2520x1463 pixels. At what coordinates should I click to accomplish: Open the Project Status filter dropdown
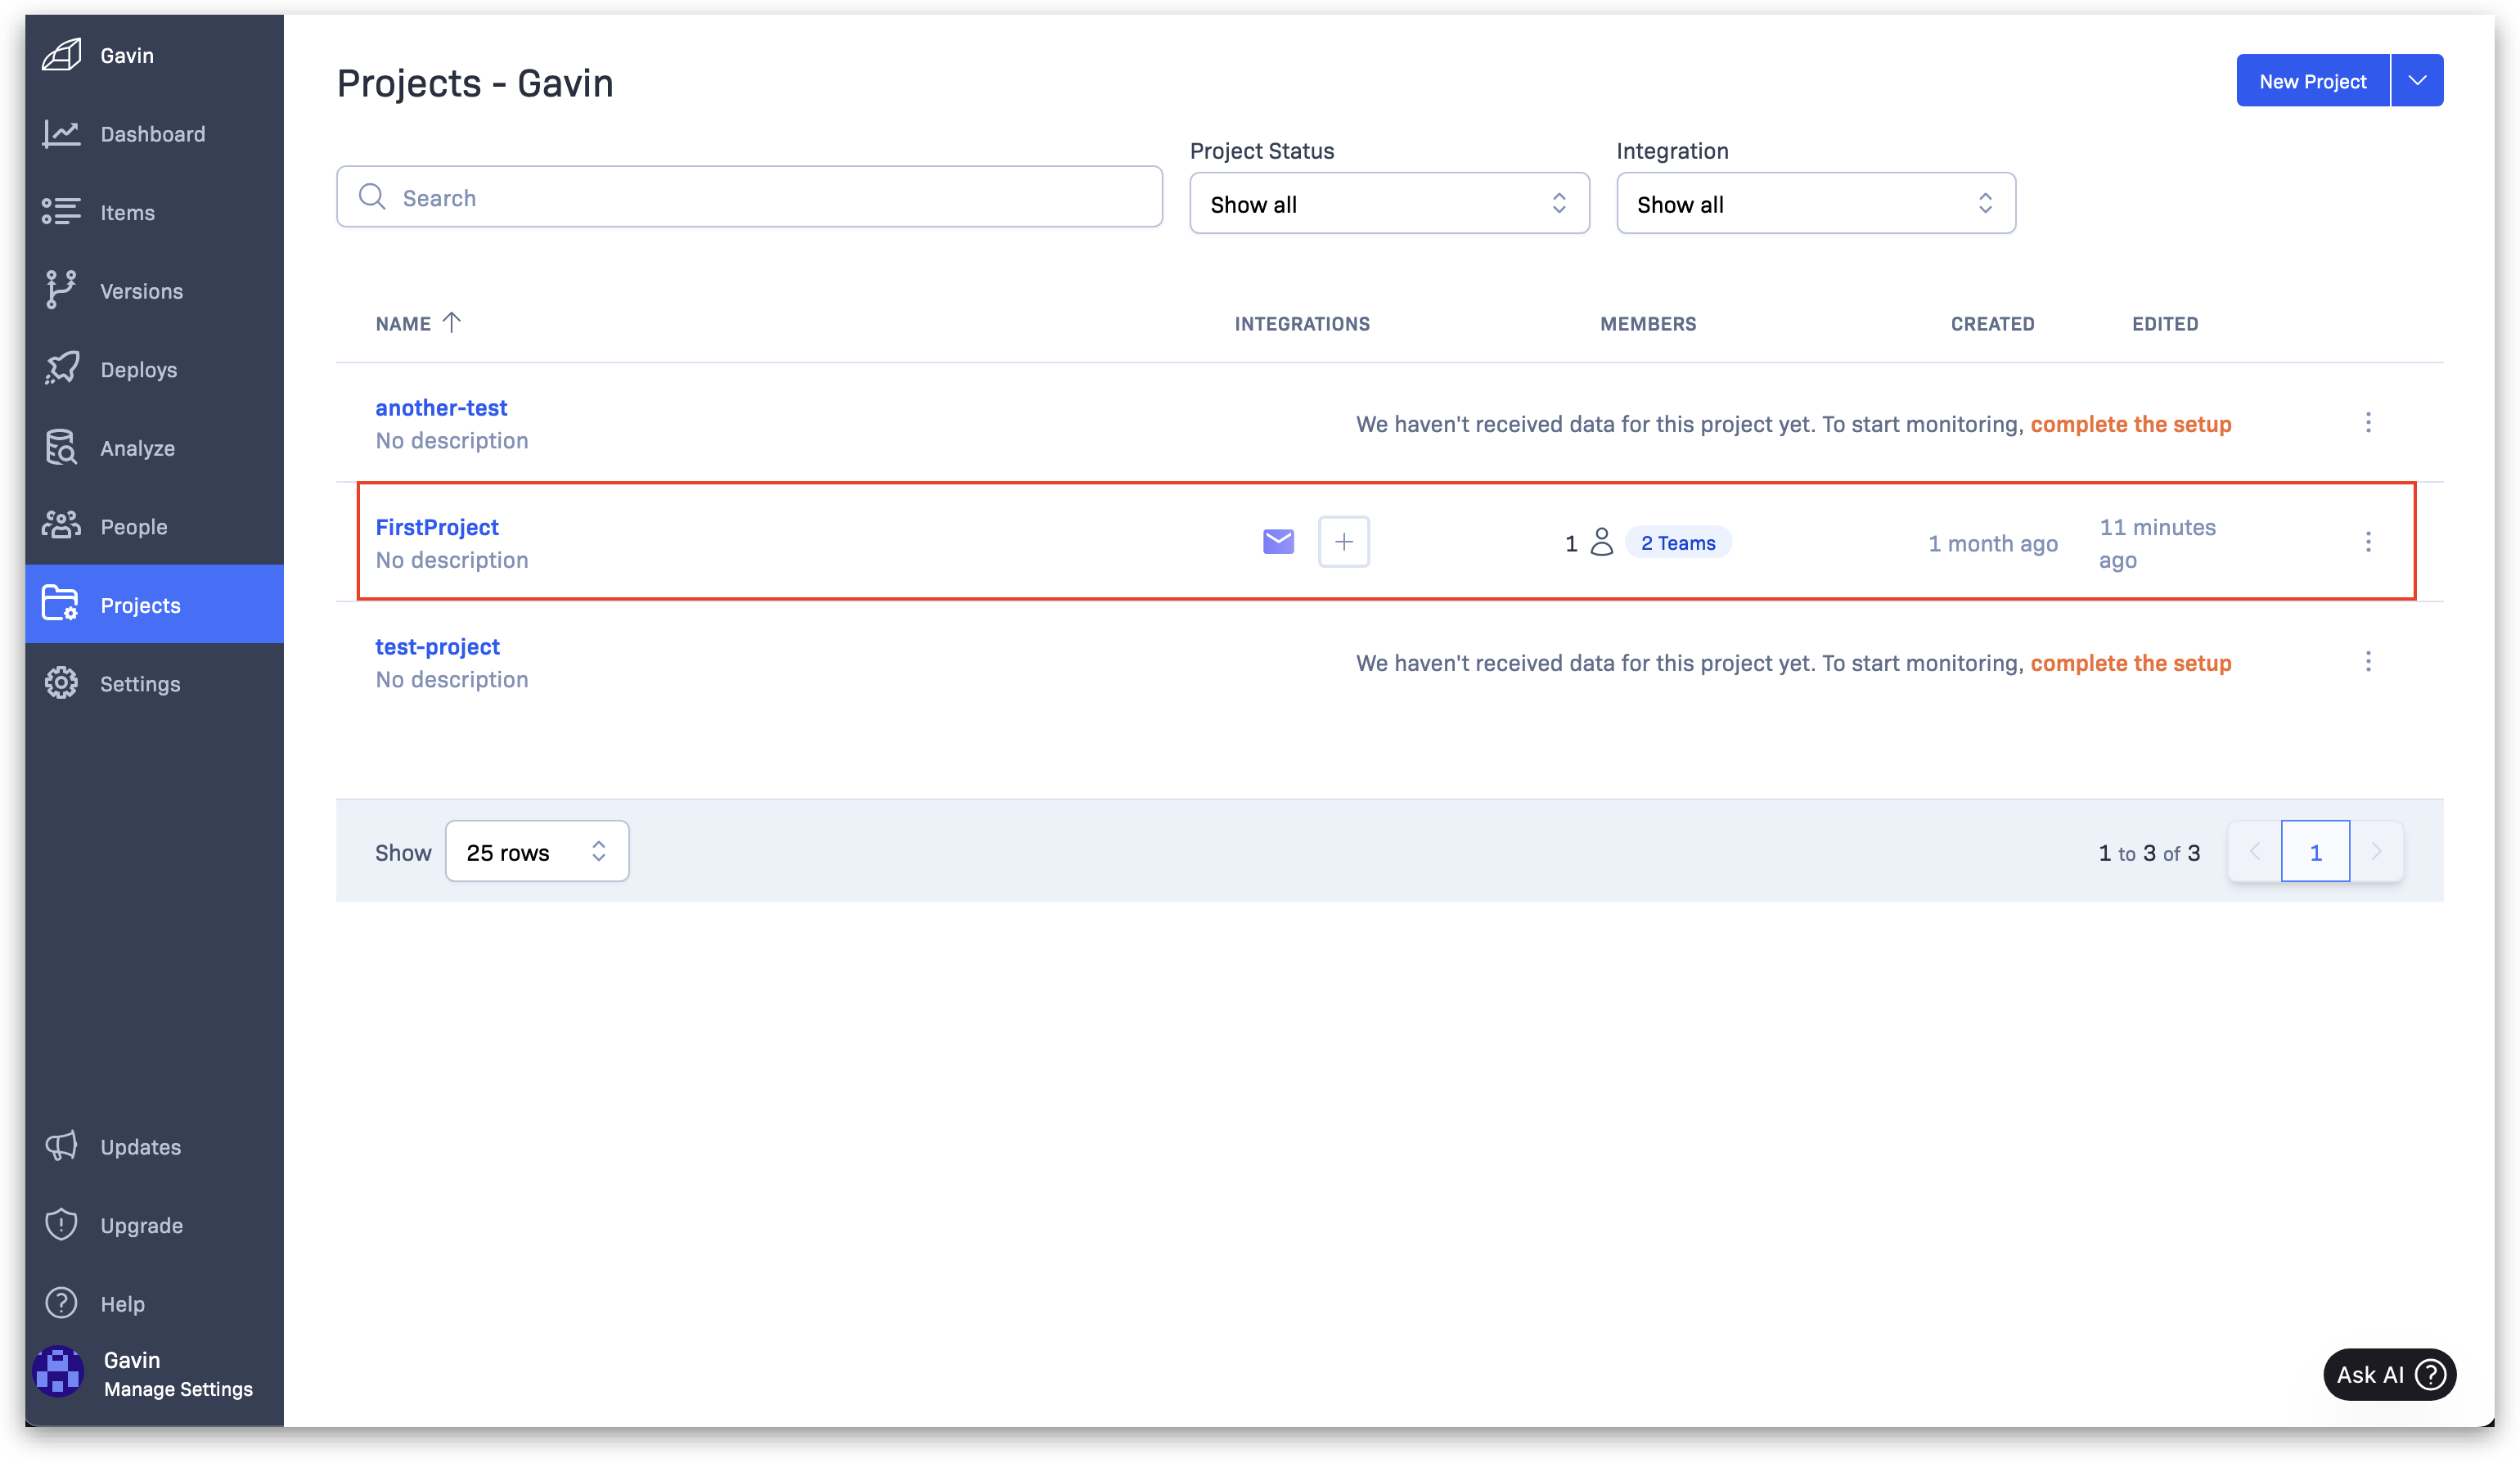[x=1388, y=204]
